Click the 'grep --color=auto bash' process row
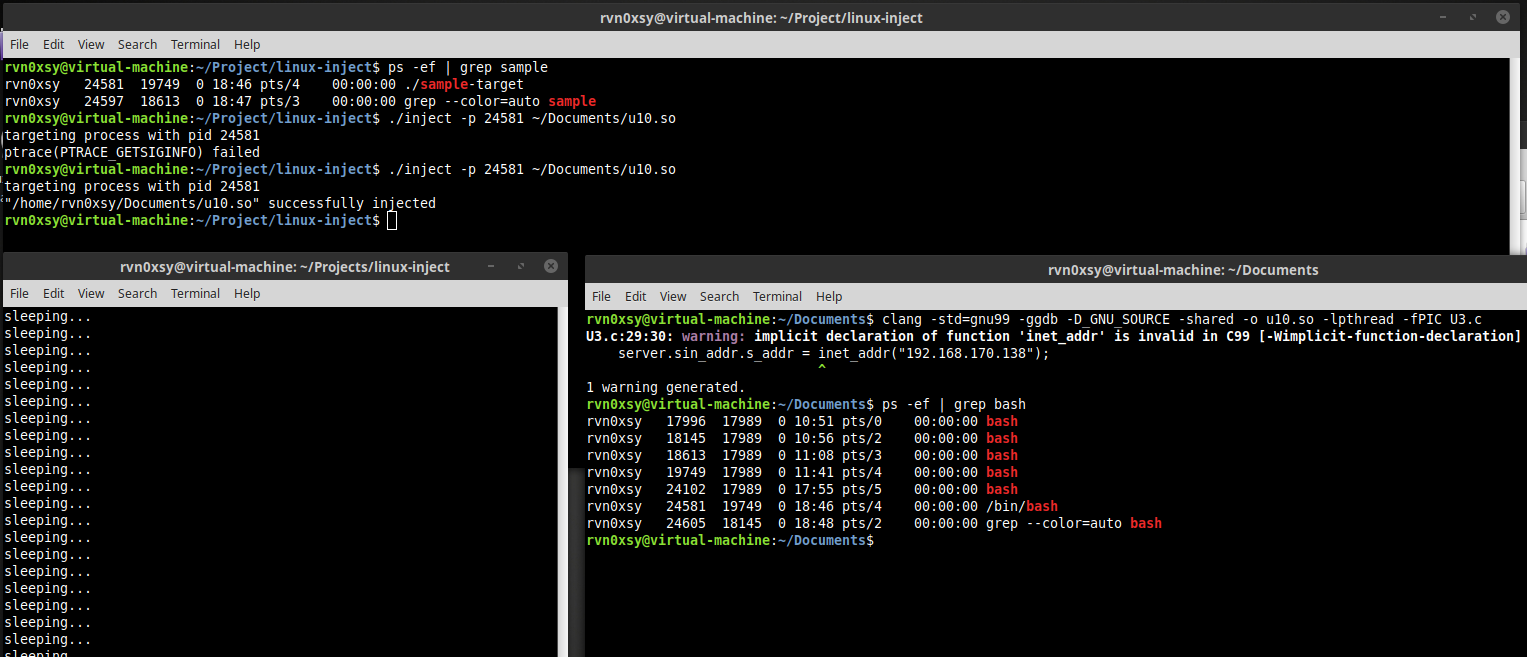Image resolution: width=1527 pixels, height=657 pixels. coord(874,523)
